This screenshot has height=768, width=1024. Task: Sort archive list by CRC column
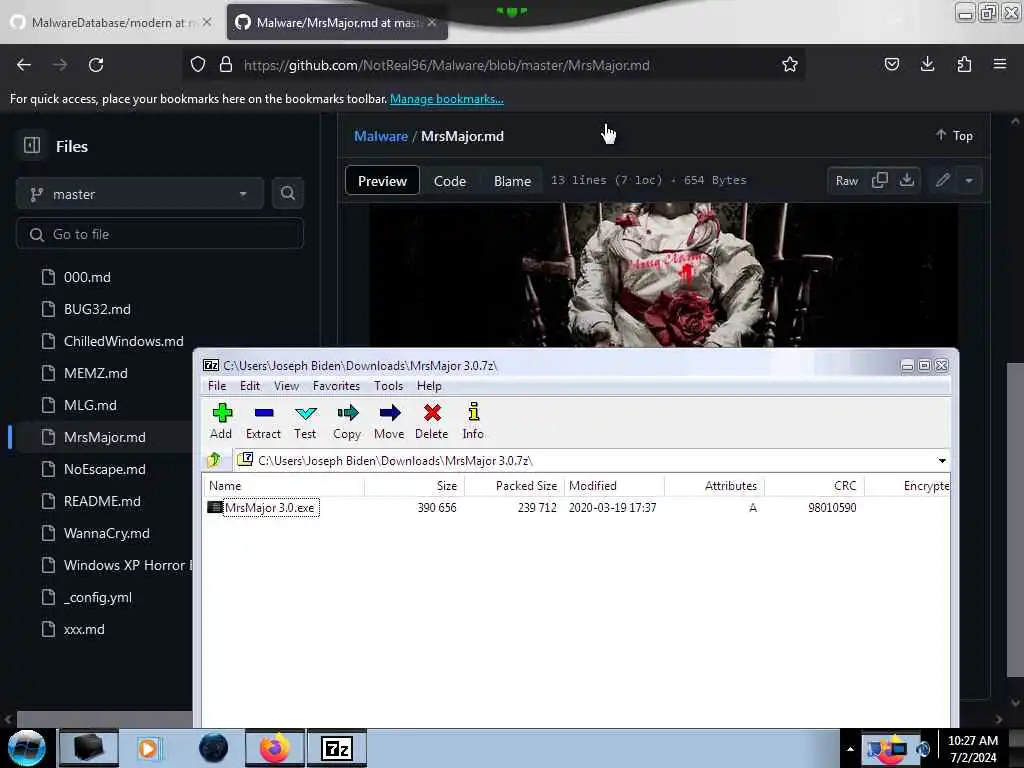point(814,486)
